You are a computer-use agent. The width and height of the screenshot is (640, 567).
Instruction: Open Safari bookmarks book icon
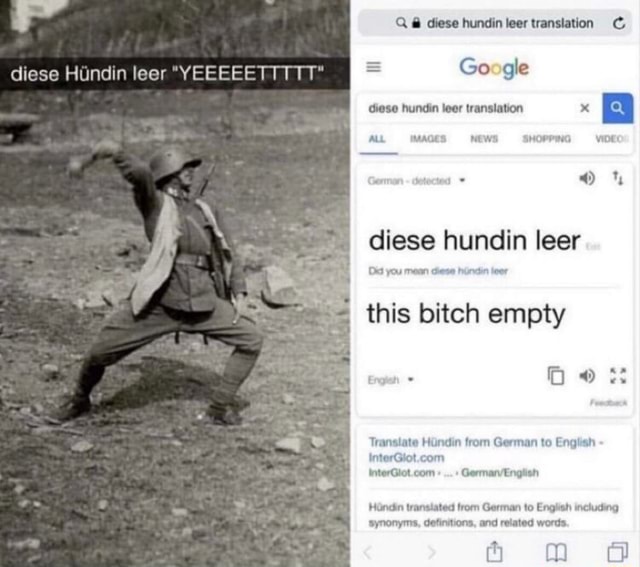click(x=556, y=553)
